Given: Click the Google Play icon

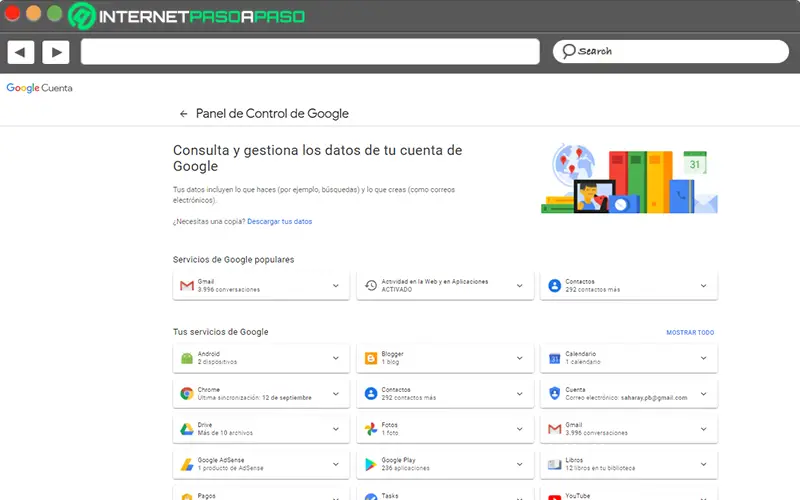Looking at the screenshot, I should click(x=370, y=464).
